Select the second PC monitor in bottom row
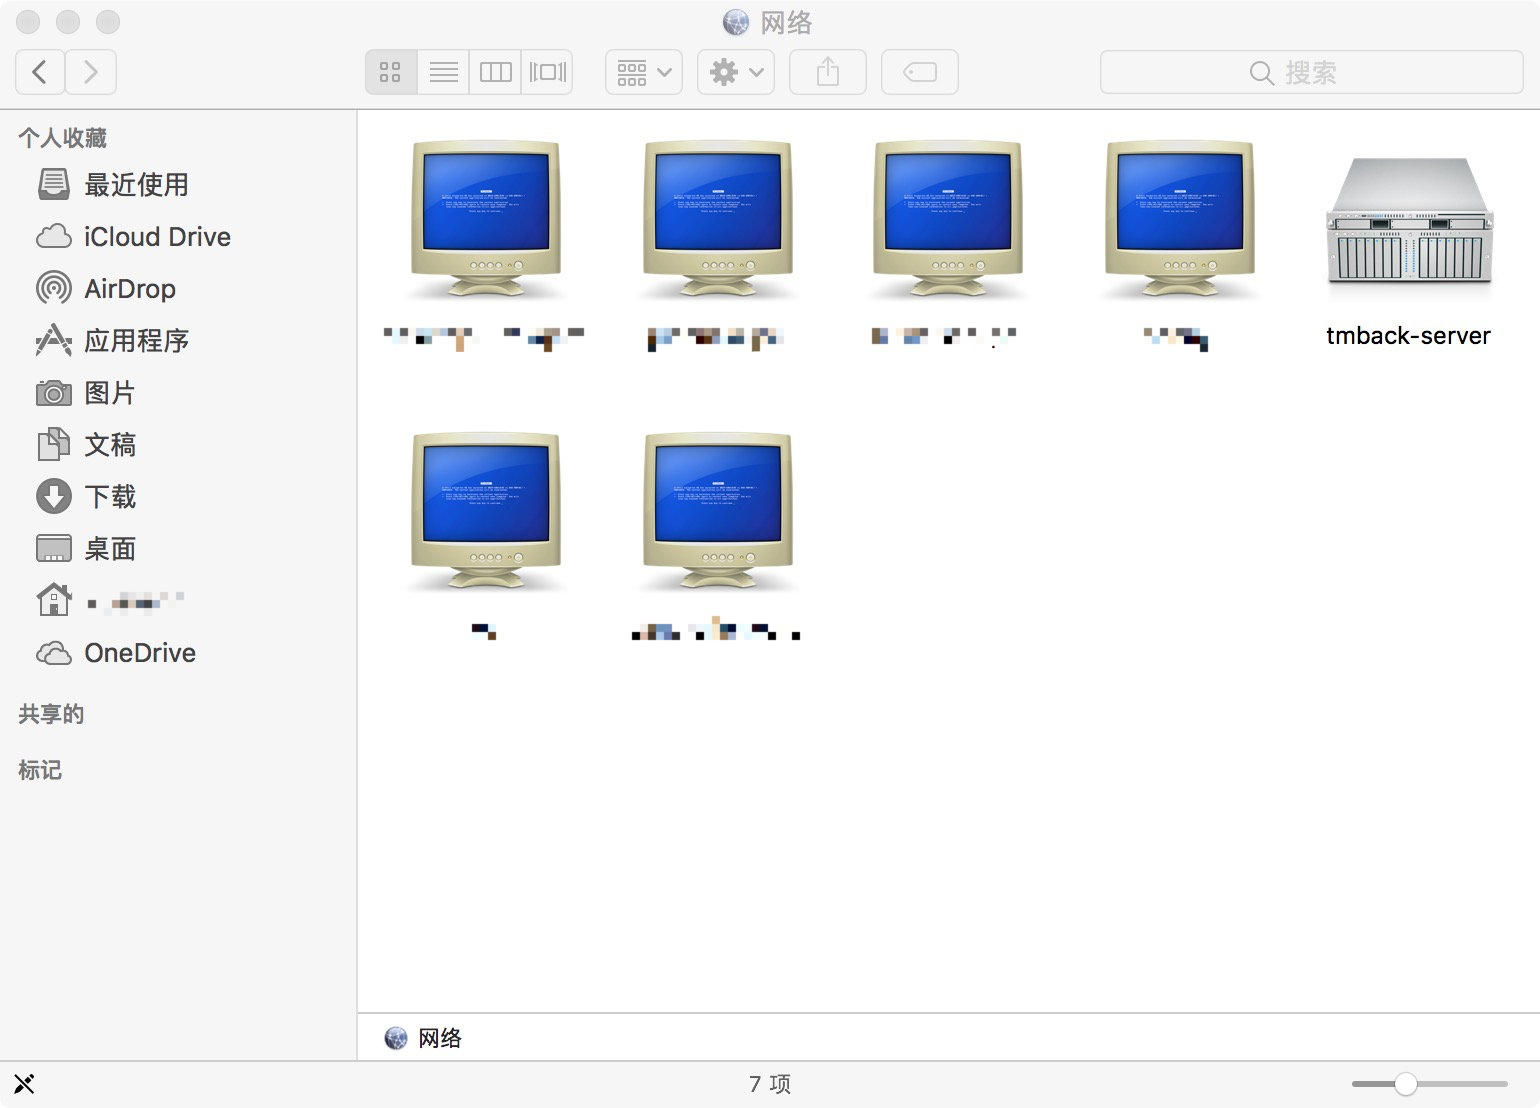 (x=717, y=512)
